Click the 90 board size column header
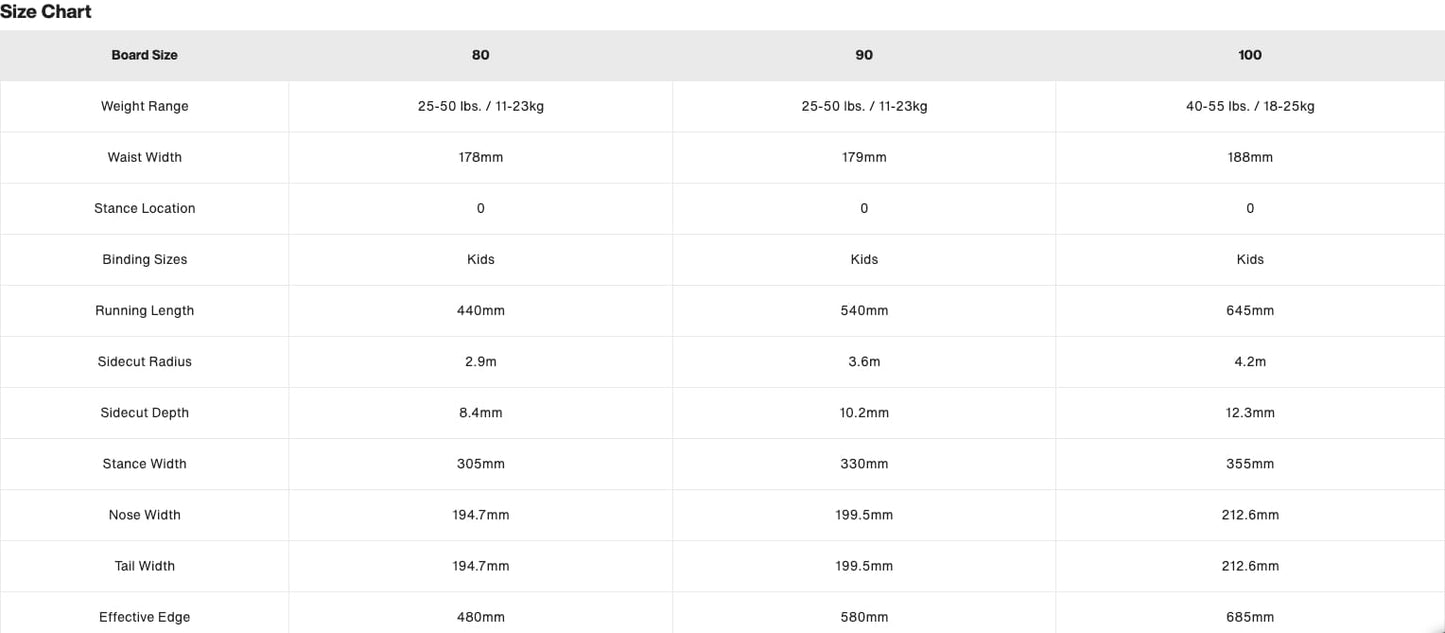 [x=864, y=55]
